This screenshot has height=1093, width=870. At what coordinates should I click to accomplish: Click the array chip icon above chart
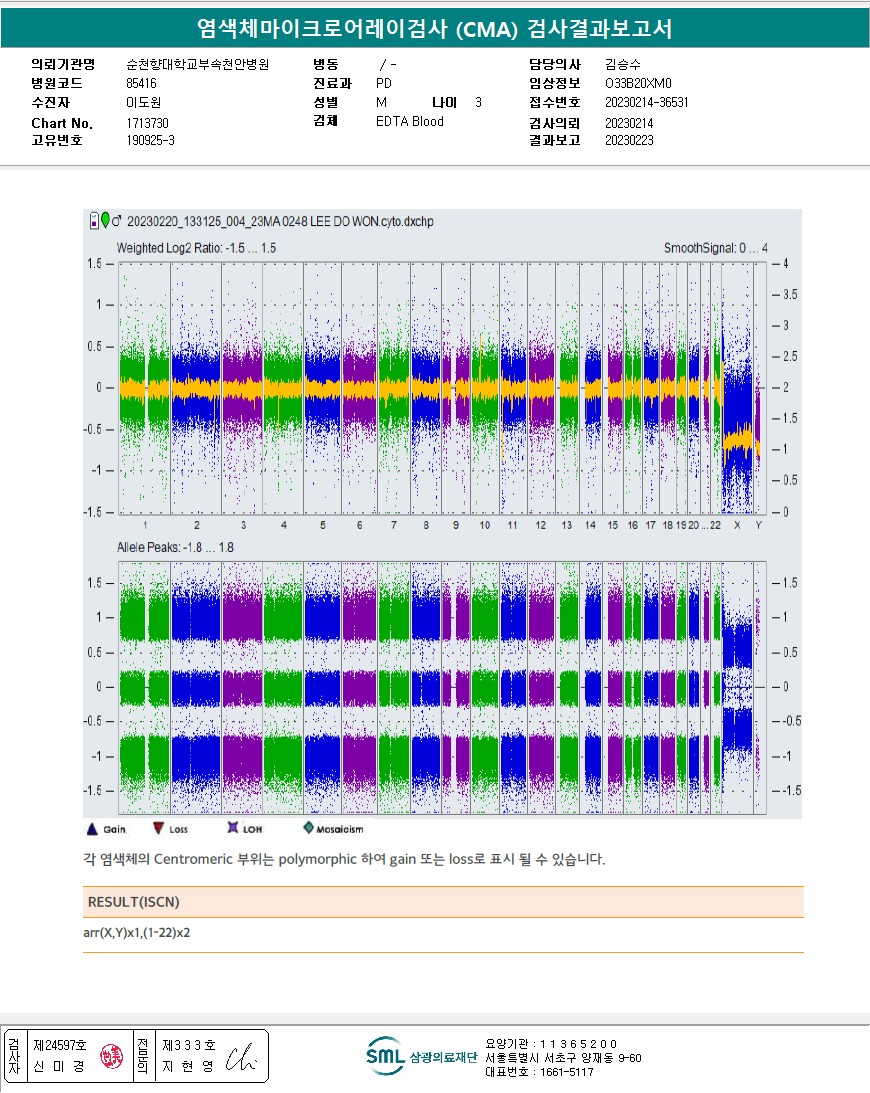click(x=94, y=220)
